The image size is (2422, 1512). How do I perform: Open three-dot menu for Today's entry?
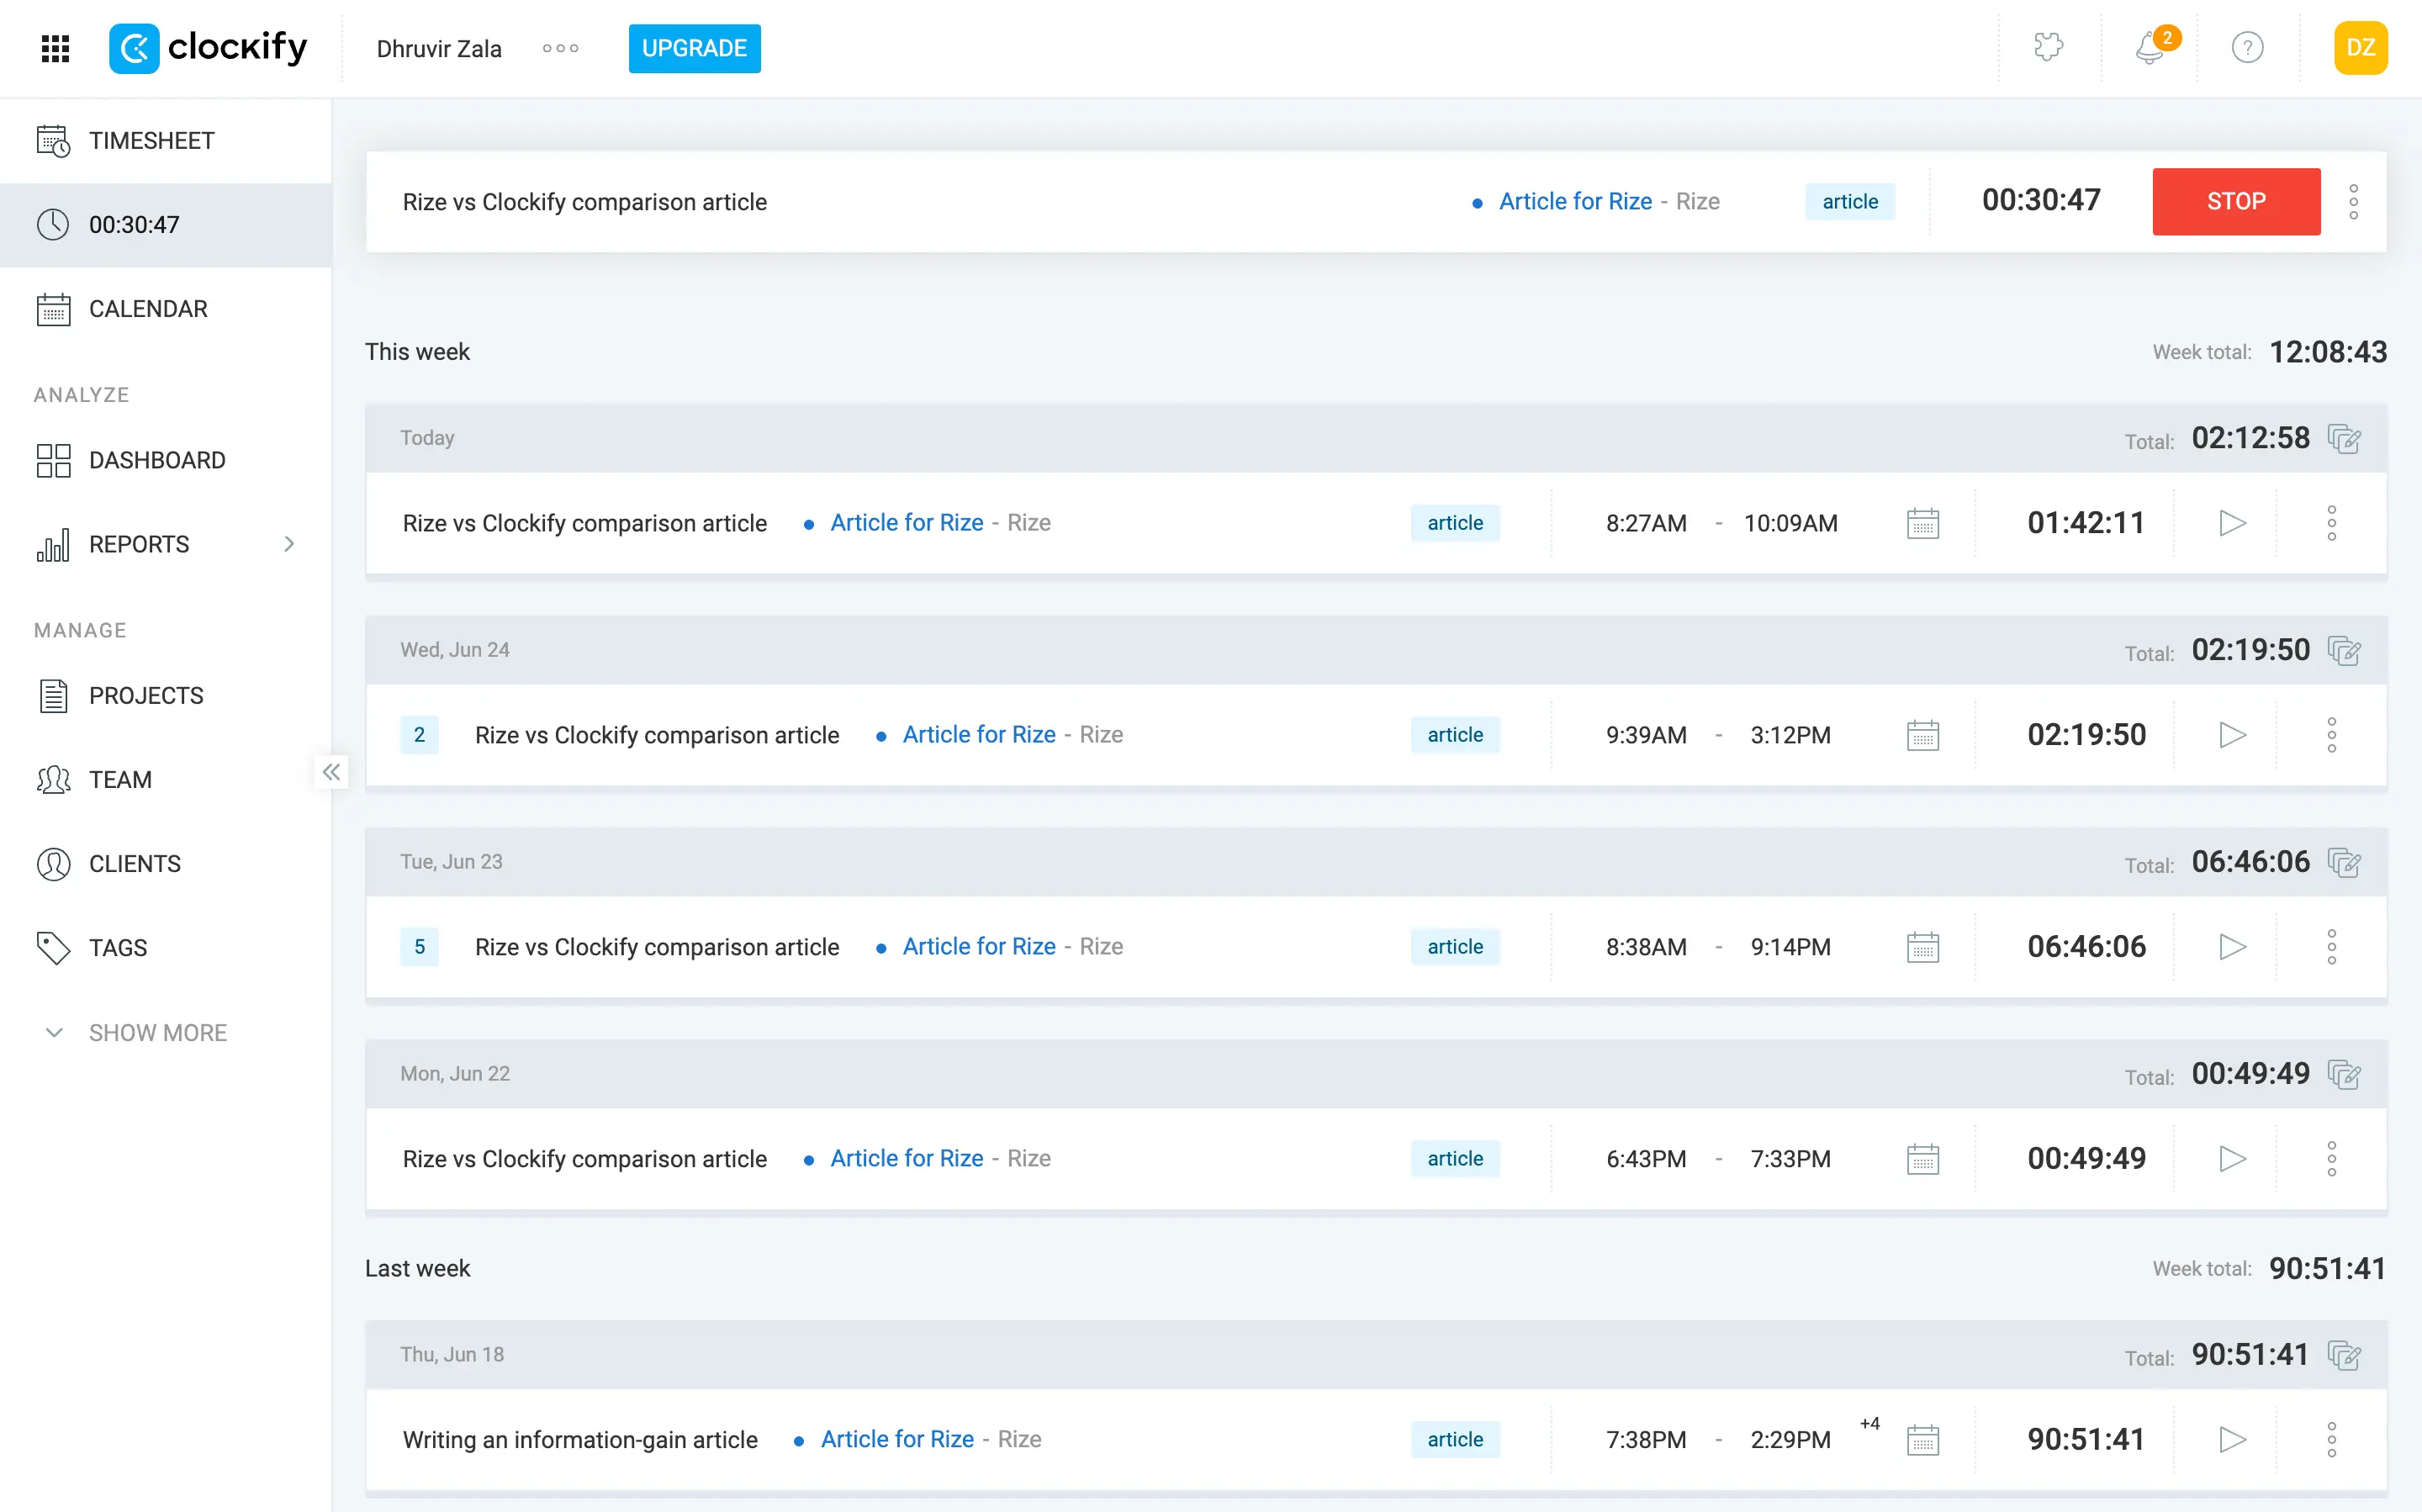pos(2331,523)
